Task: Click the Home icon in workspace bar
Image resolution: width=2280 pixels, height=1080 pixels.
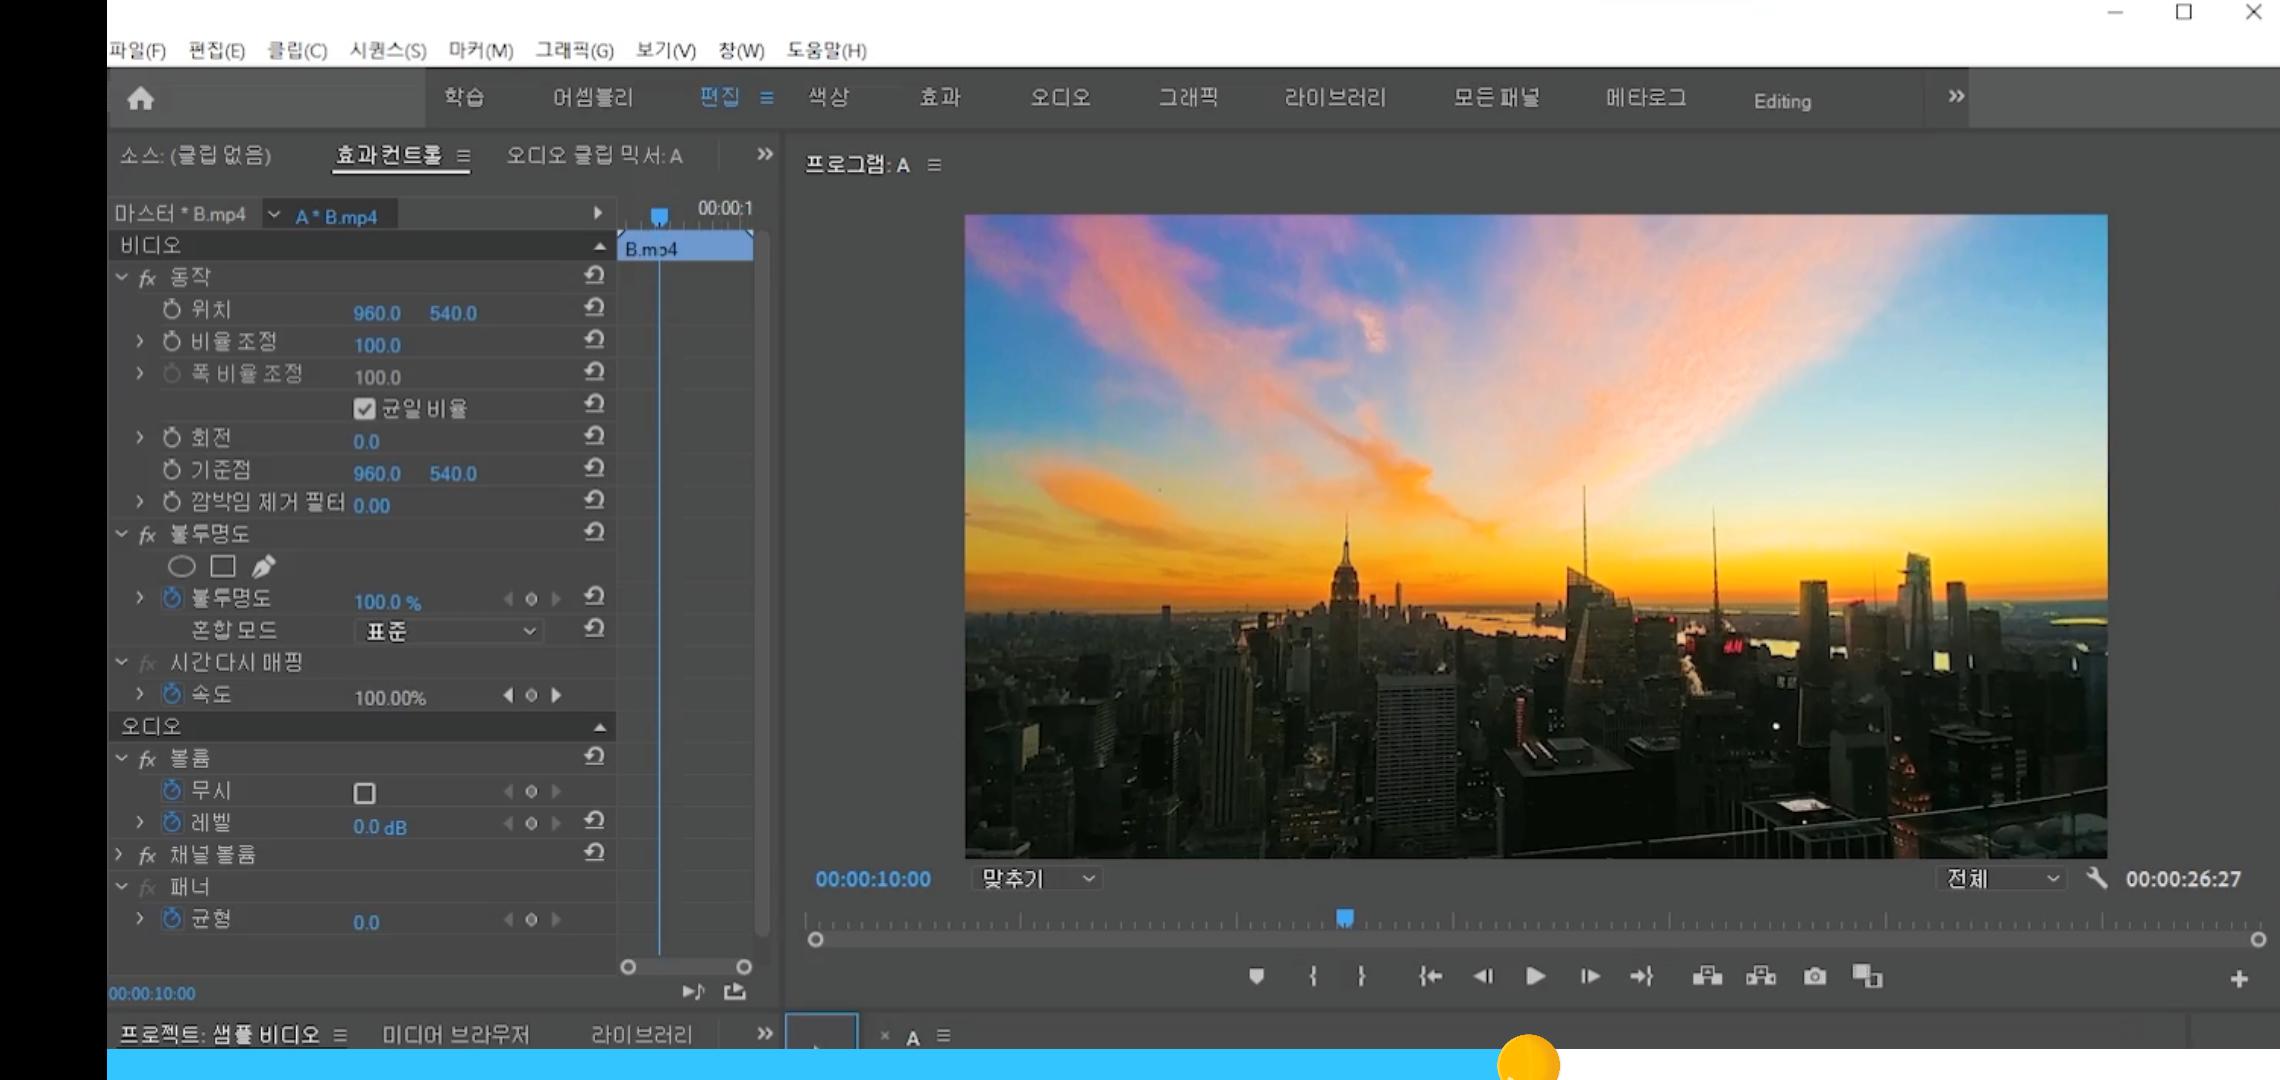Action: coord(141,98)
